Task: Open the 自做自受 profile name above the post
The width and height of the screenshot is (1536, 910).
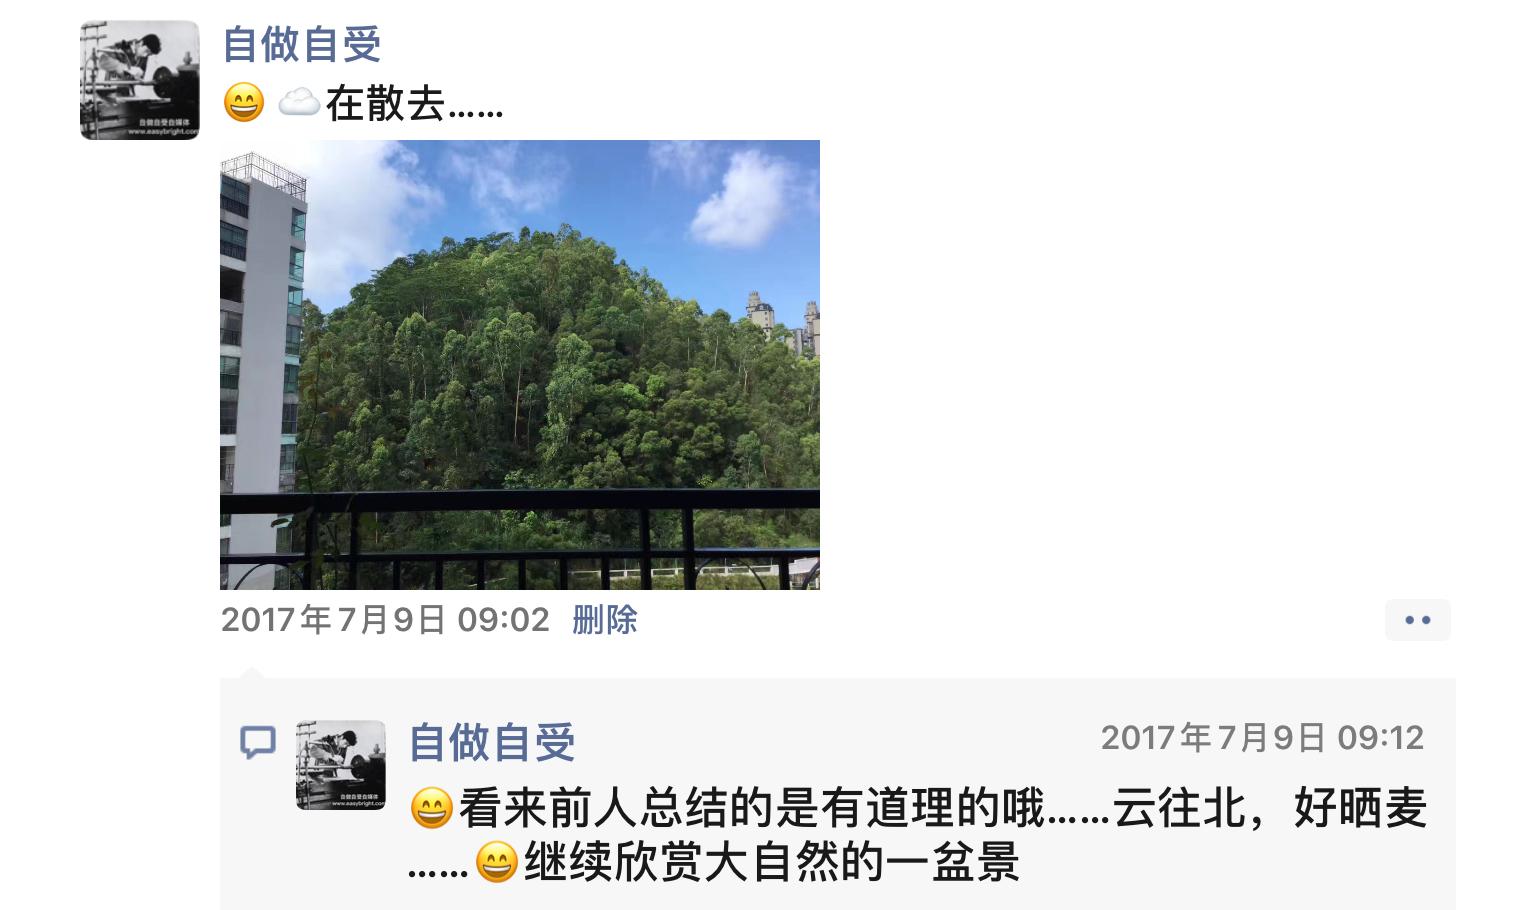Action: pyautogui.click(x=302, y=44)
